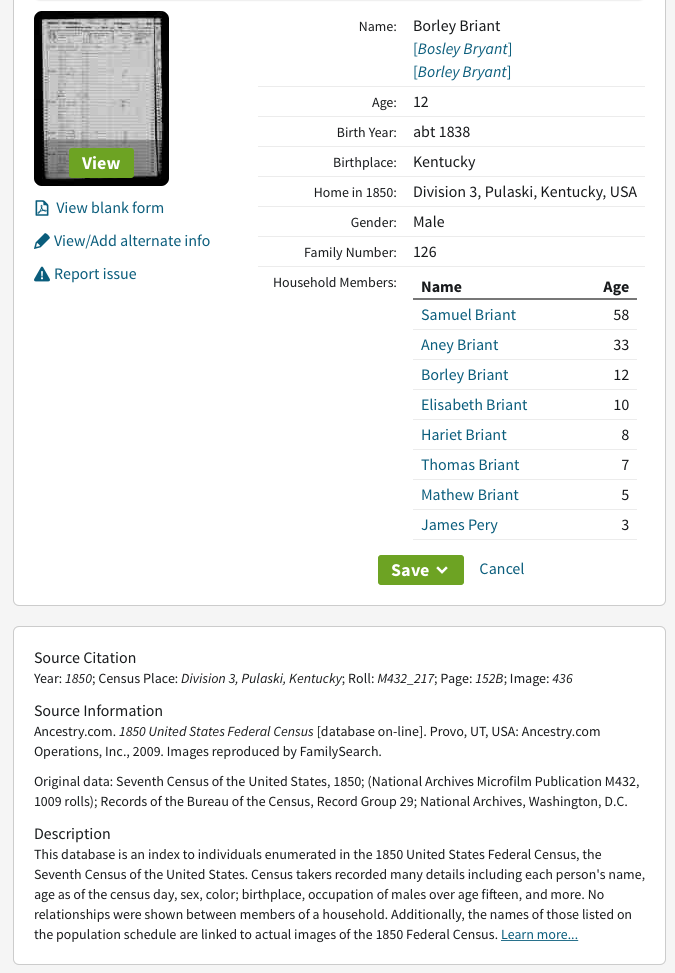Click the pencil icon for alternate info
675x973 pixels.
(x=42, y=241)
